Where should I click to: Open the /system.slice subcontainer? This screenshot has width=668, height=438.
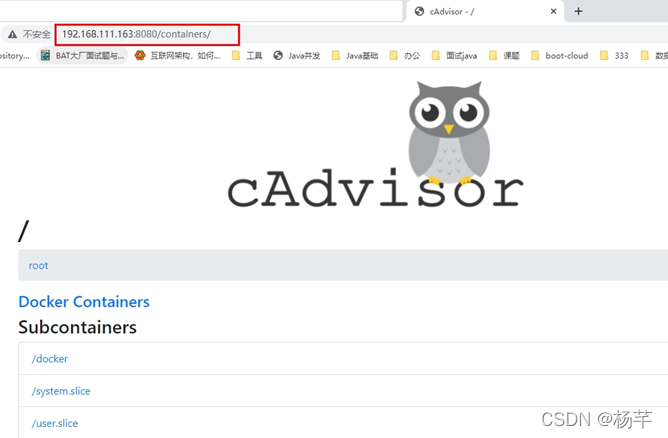click(61, 391)
